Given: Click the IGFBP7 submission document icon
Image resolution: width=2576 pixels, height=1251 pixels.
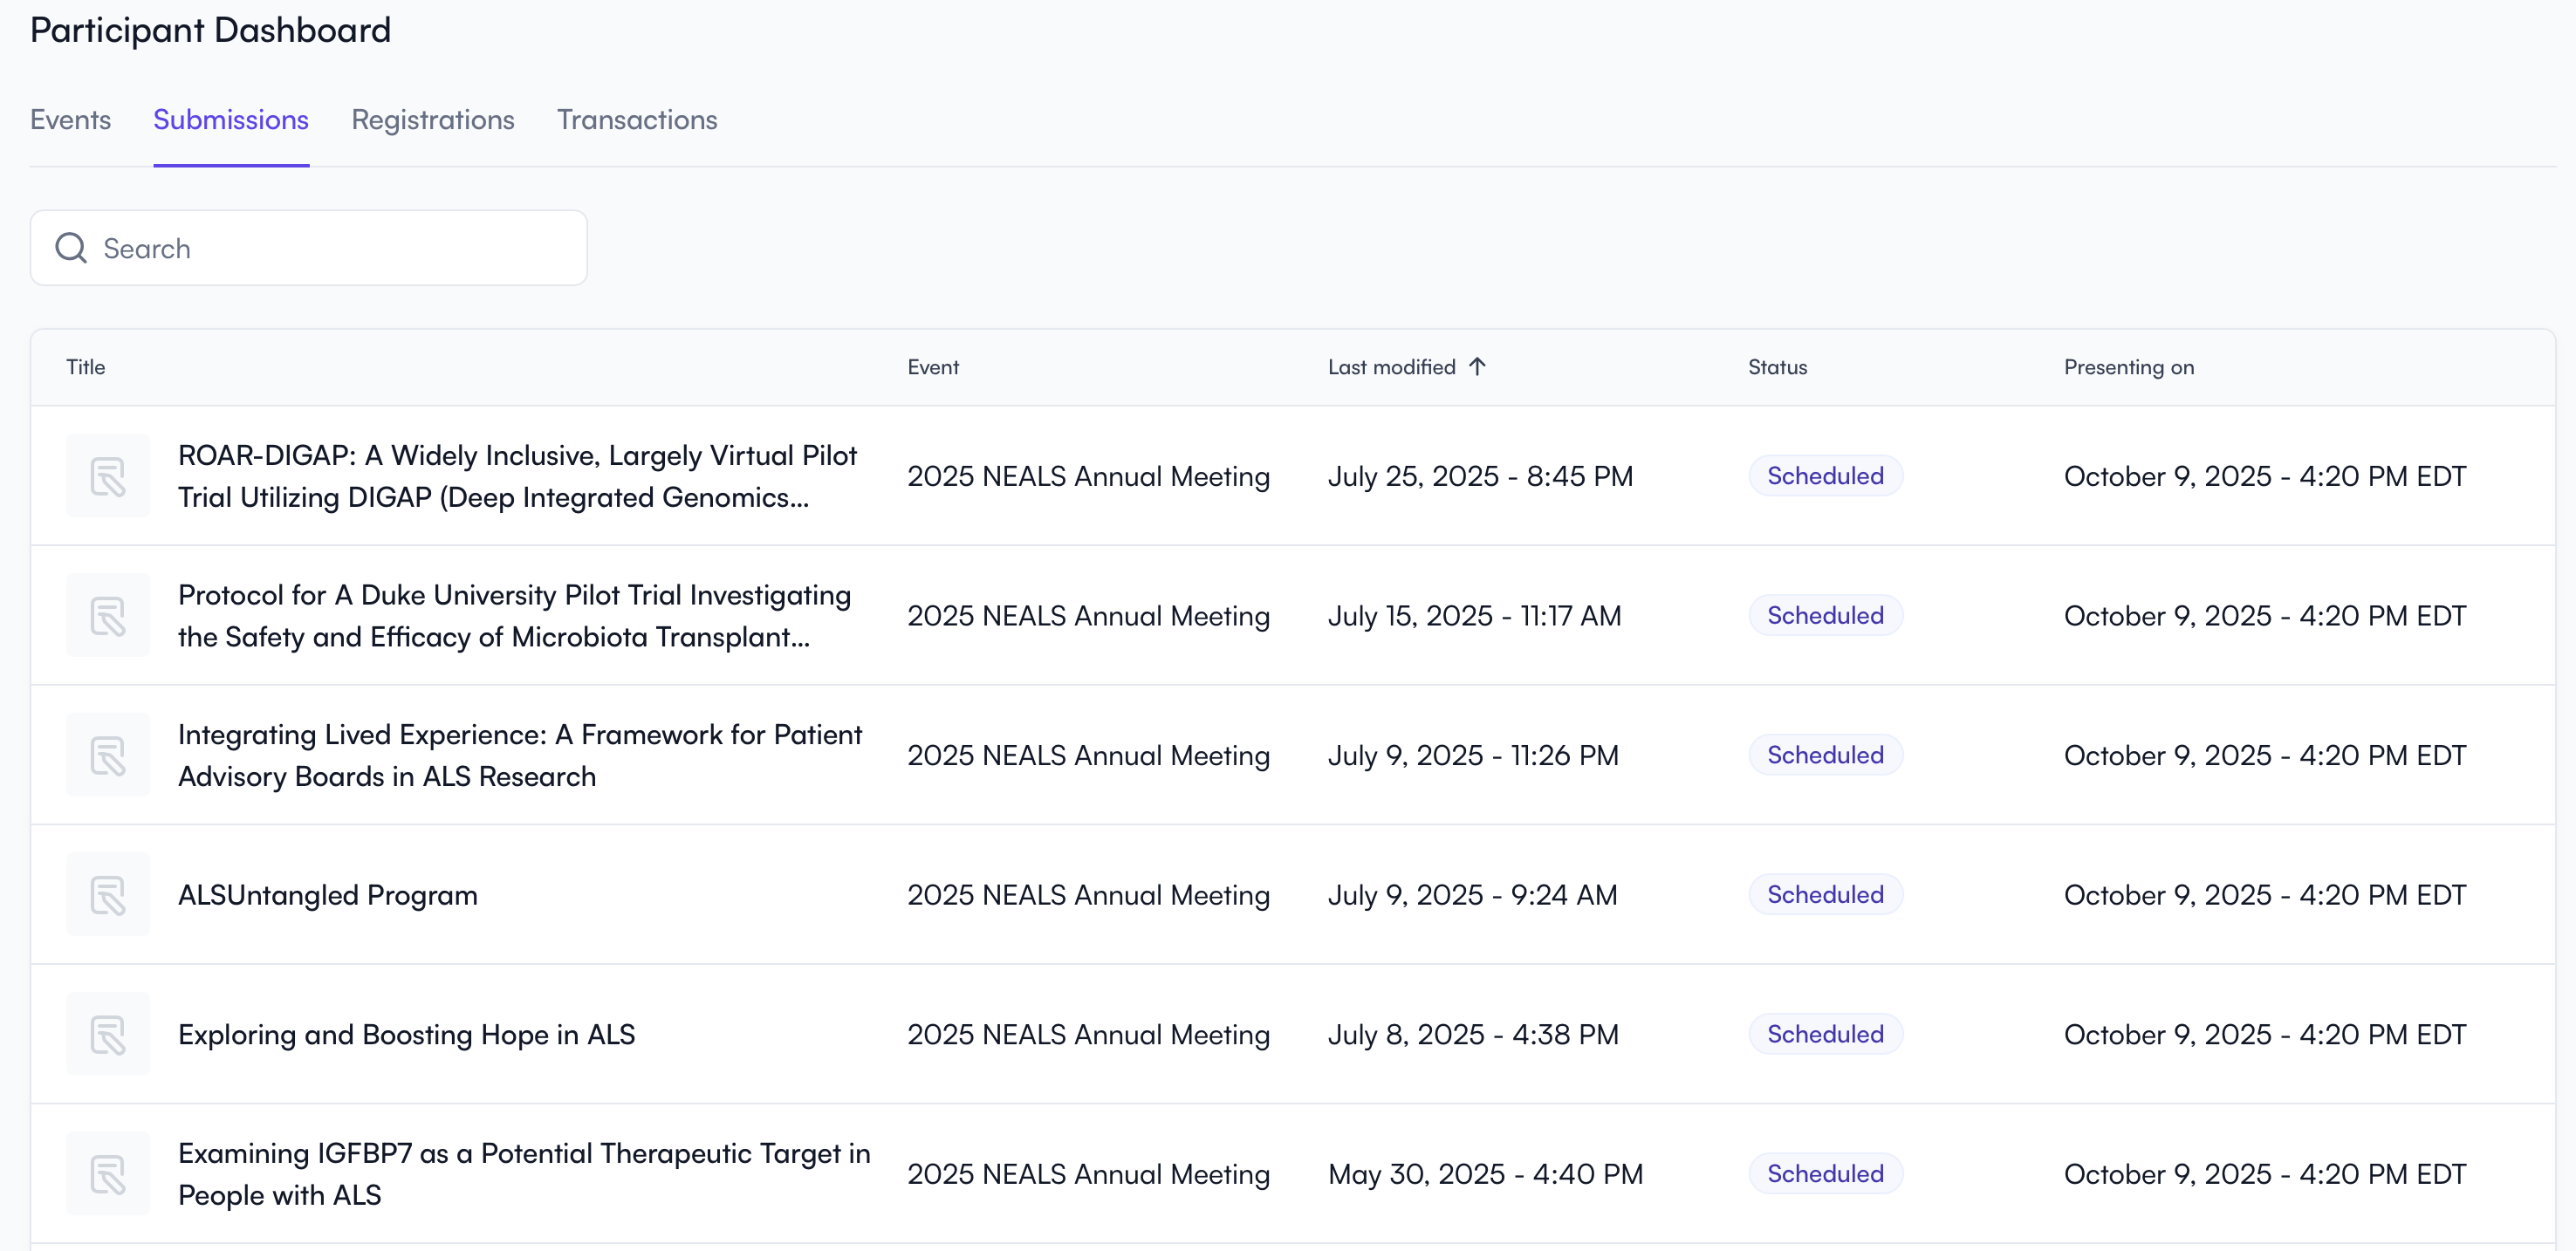Looking at the screenshot, I should (108, 1174).
